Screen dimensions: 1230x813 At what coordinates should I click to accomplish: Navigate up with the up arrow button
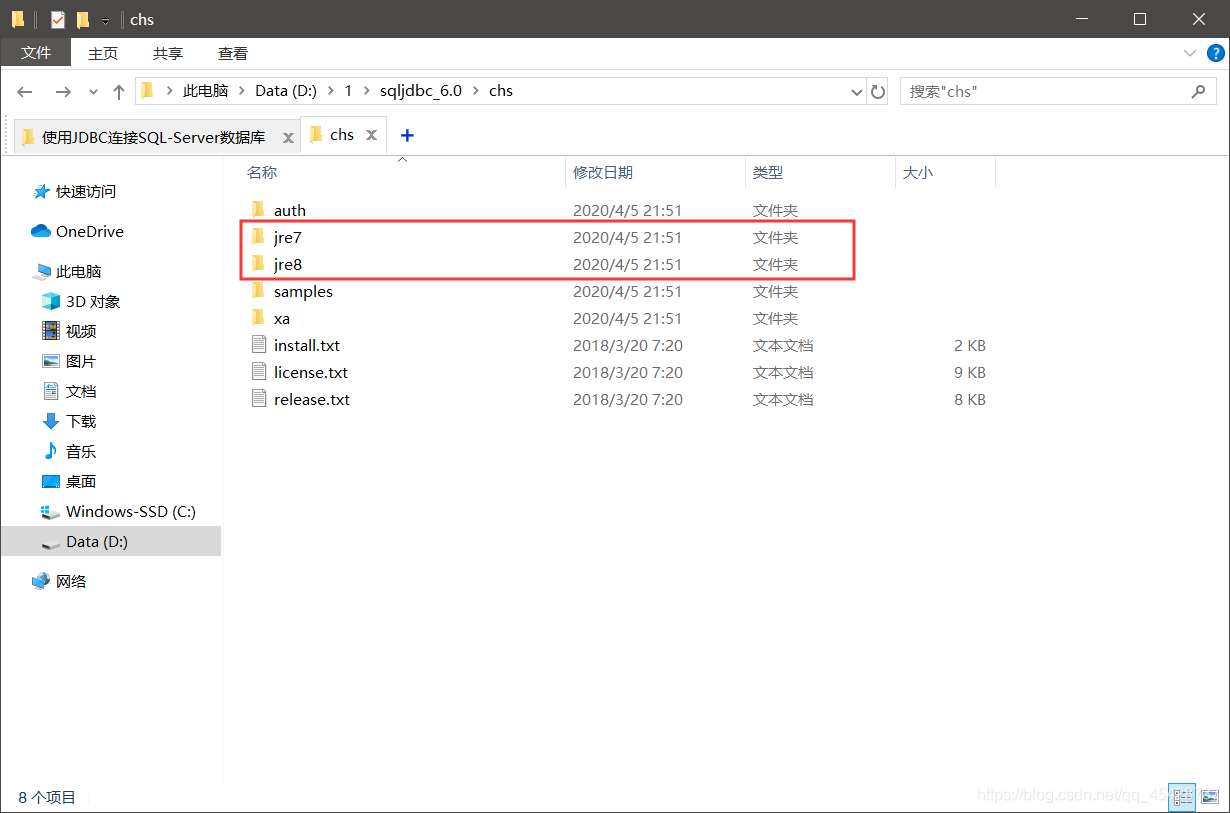pos(119,91)
